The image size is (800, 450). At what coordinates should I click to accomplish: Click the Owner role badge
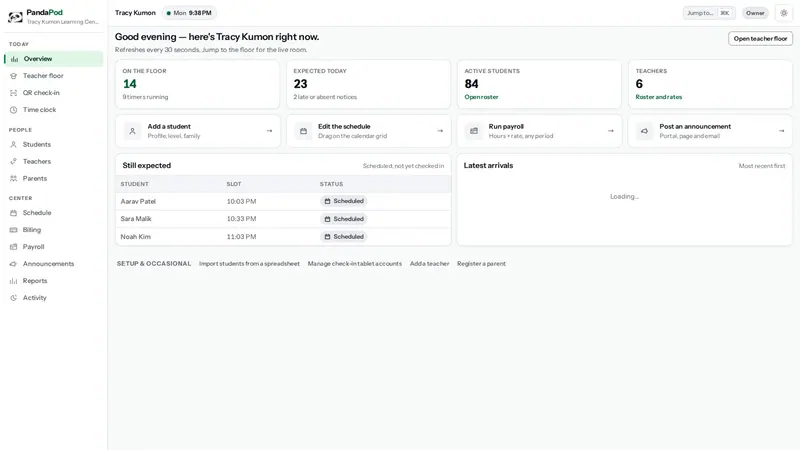click(x=755, y=13)
